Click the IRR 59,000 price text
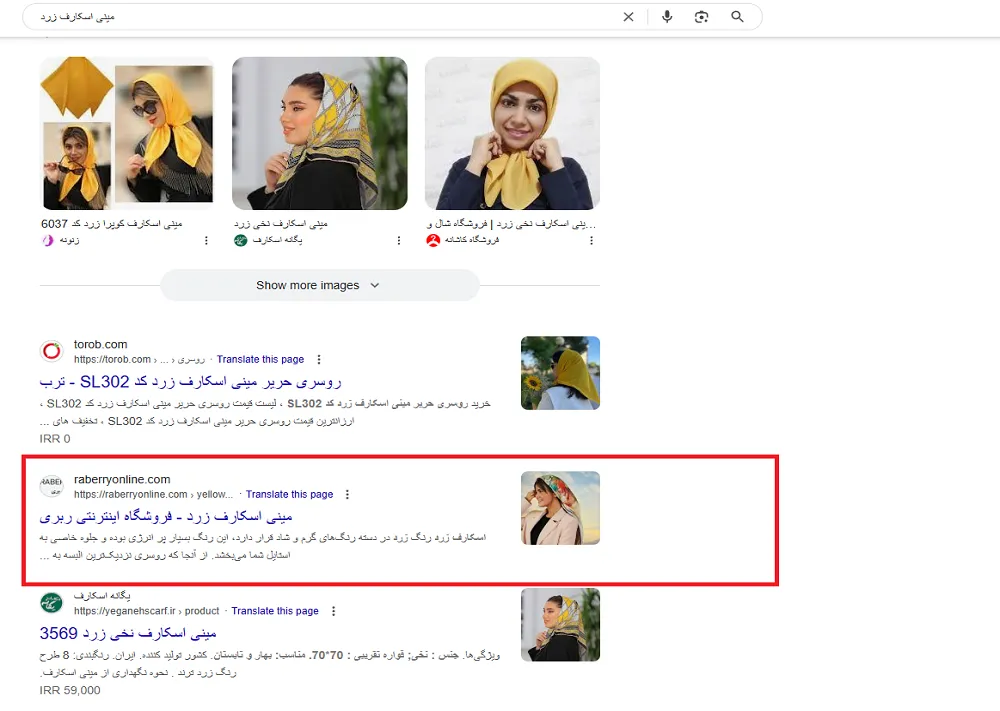This screenshot has height=711, width=1000. [70, 691]
